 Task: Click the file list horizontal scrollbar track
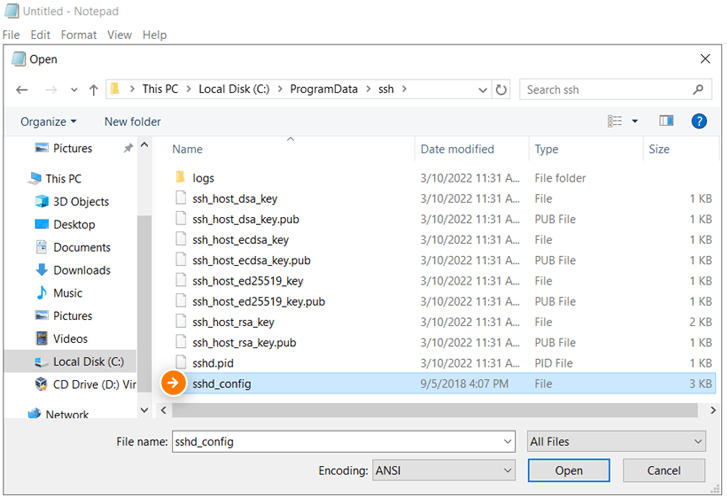435,410
